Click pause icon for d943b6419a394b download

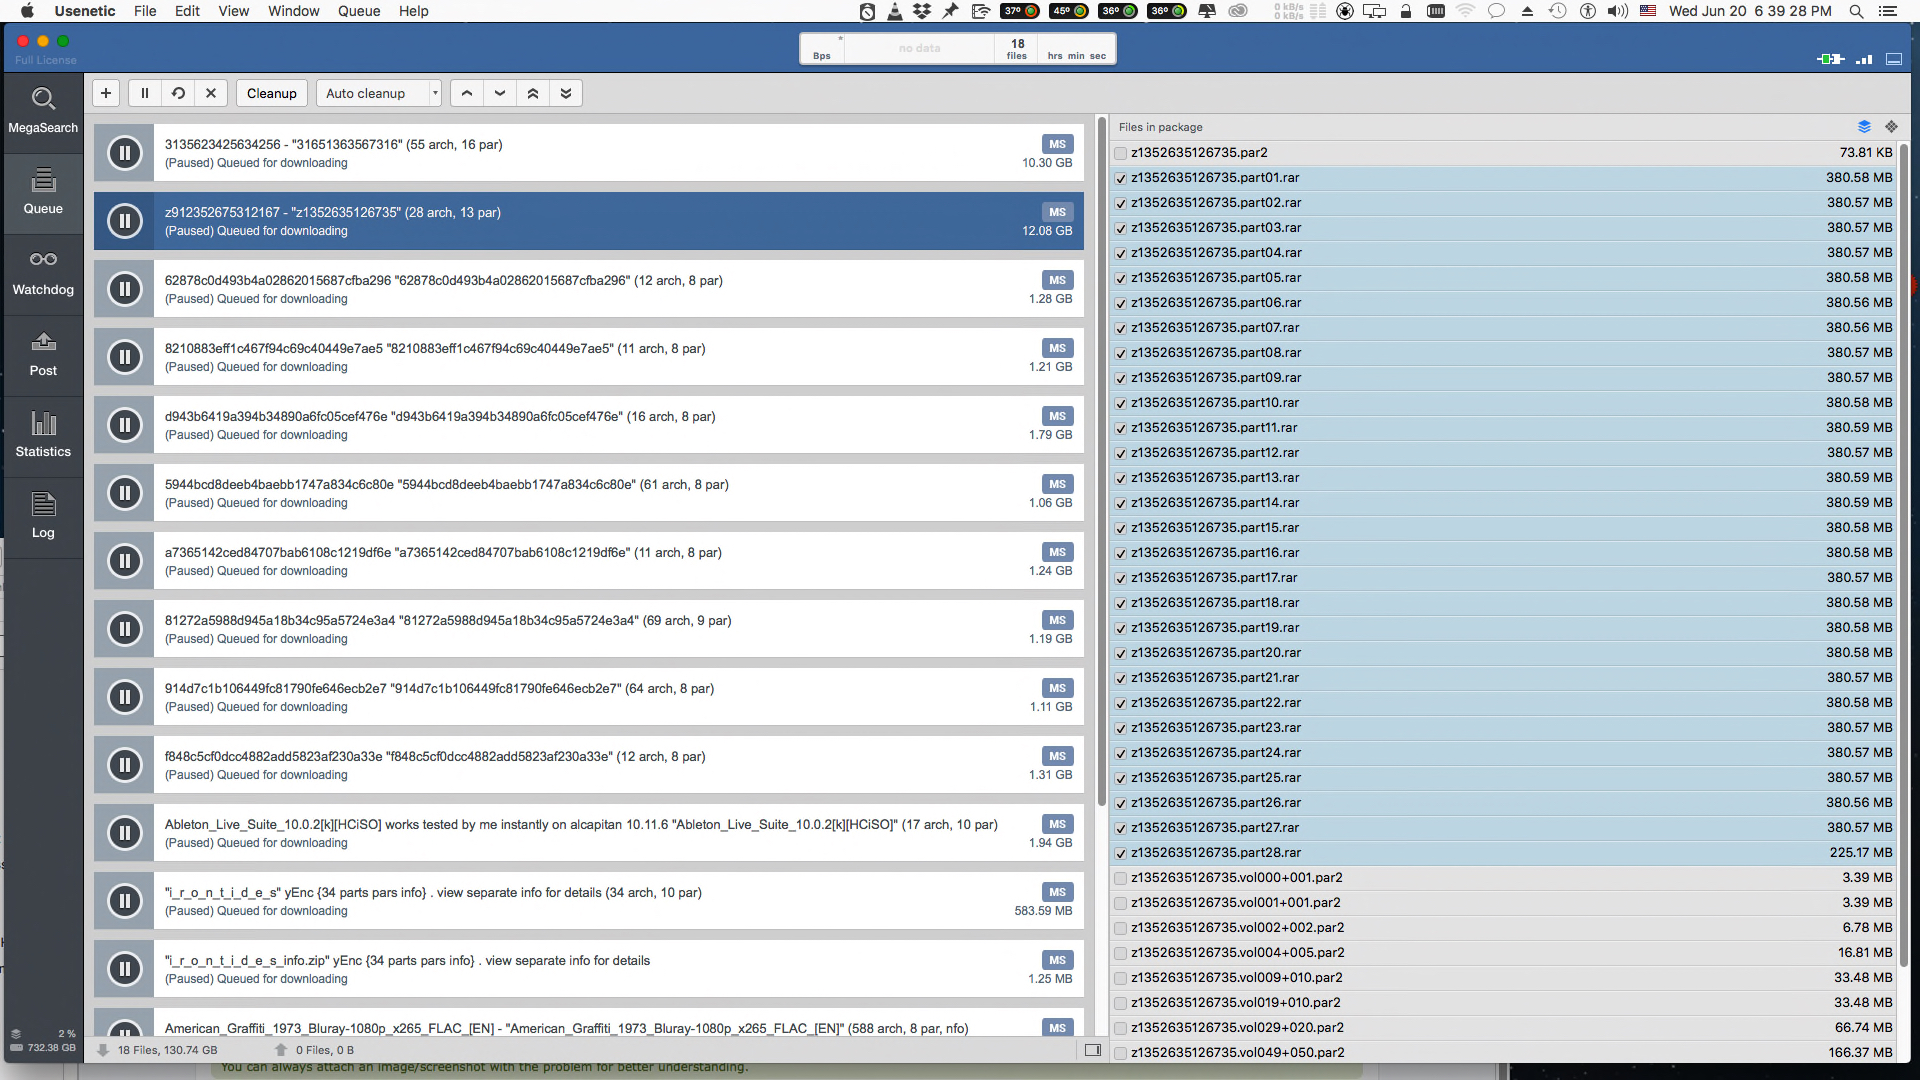click(125, 425)
